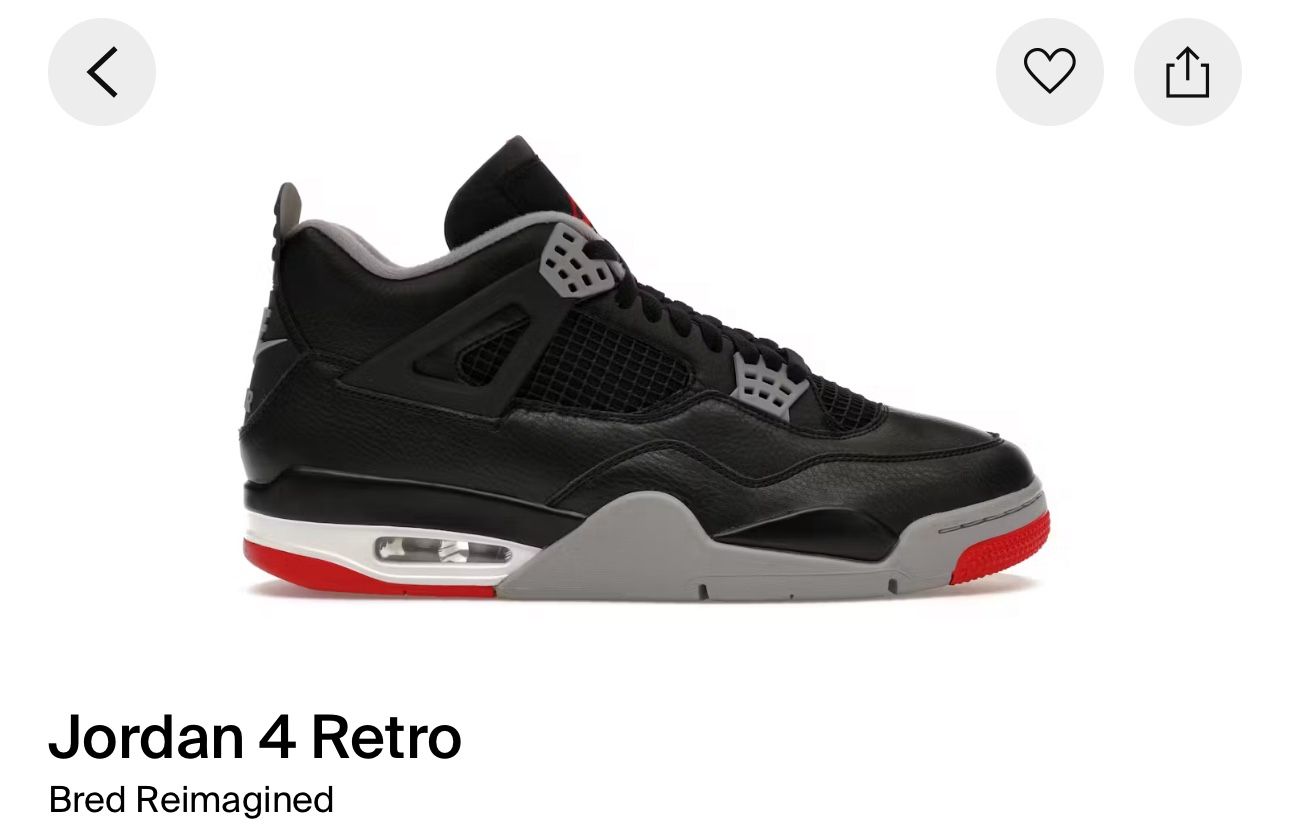Click the "Bred Reimagined" colorway subtitle
This screenshot has width=1290, height=836.
point(191,800)
